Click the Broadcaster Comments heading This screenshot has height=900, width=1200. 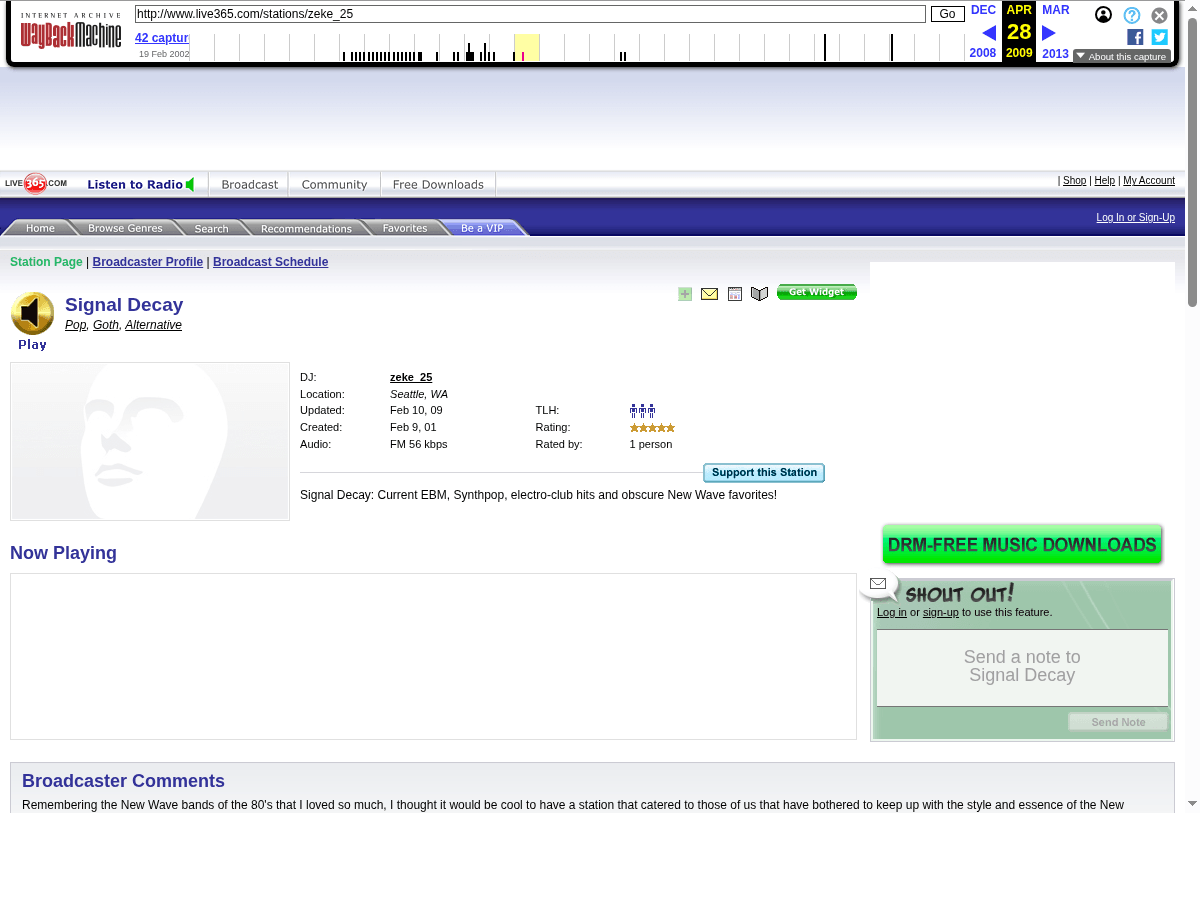[123, 781]
